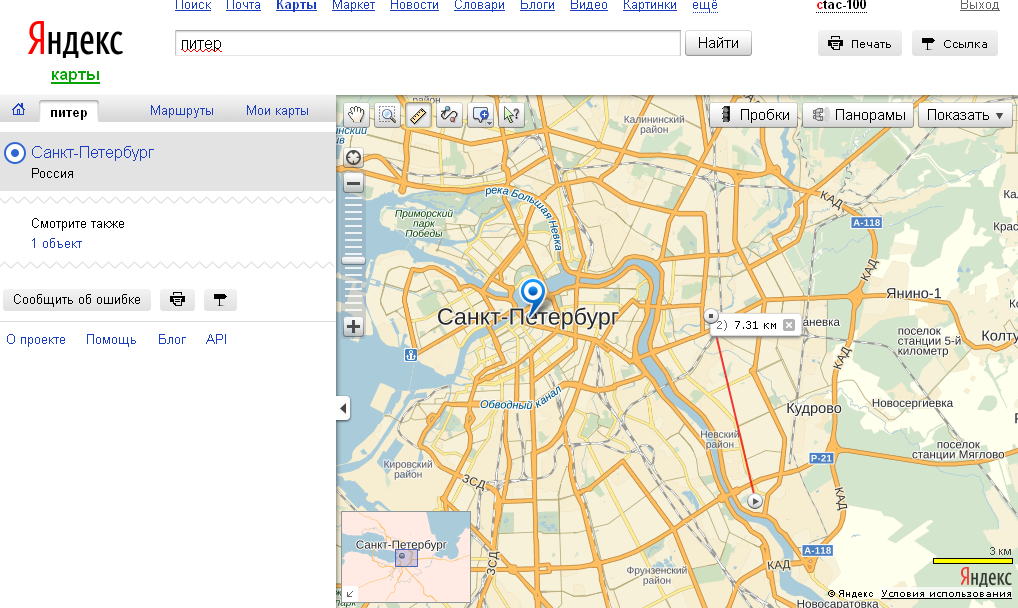The image size is (1018, 608).
Task: Click the Выход logout link
Action: pos(980,5)
